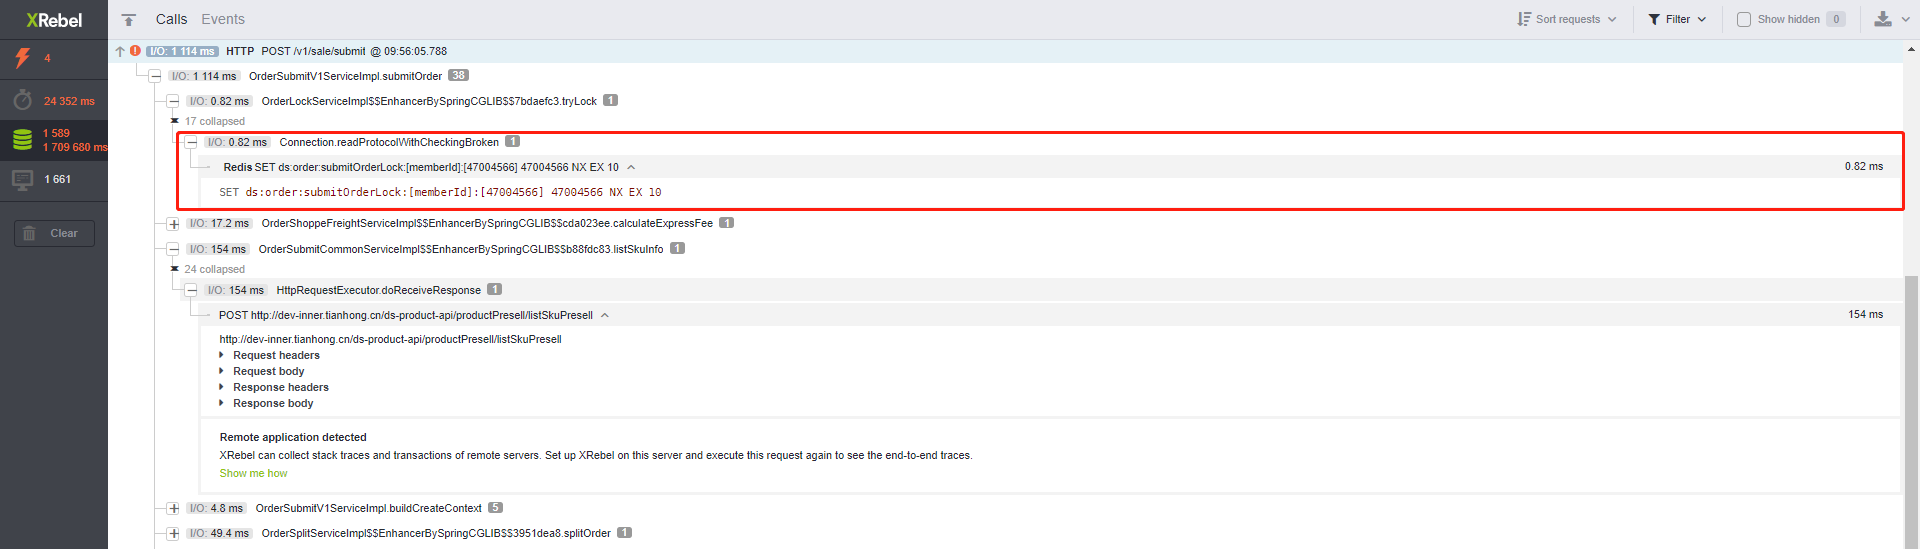Click the vertical scrollbar thumb
This screenshot has height=549, width=1920.
pyautogui.click(x=1911, y=410)
